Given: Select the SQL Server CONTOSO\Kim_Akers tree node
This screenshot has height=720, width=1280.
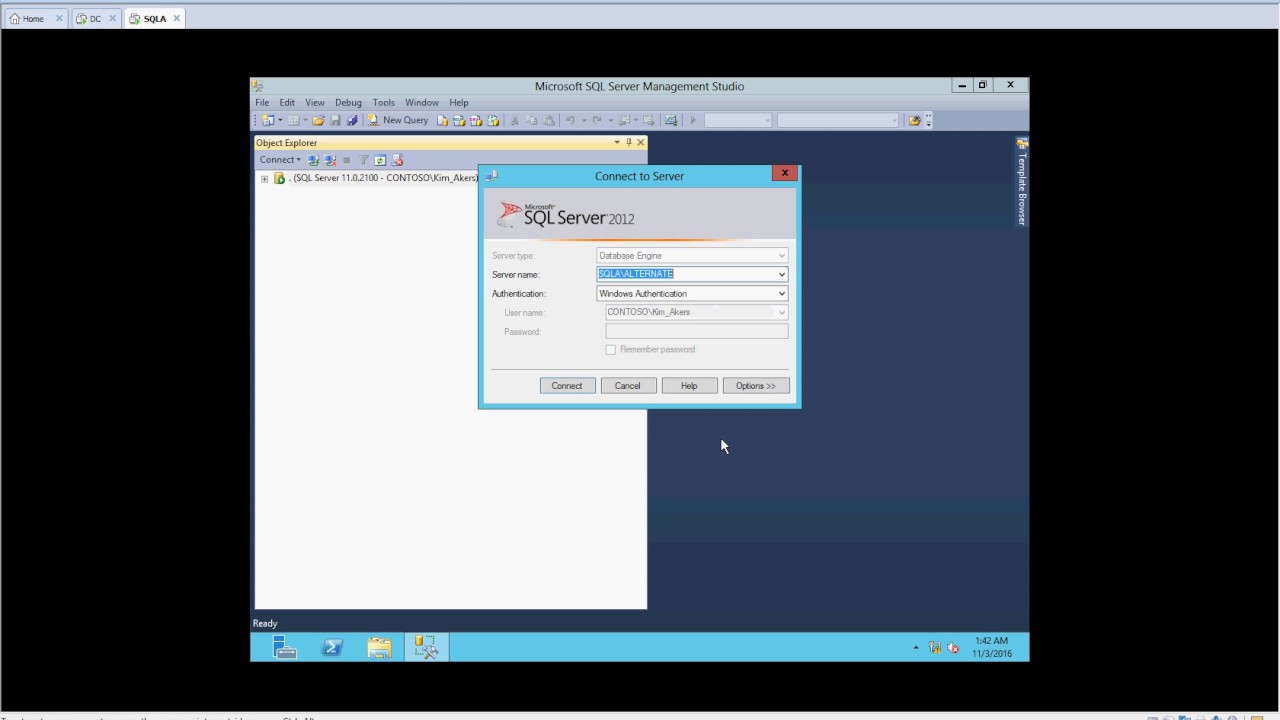Looking at the screenshot, I should (x=383, y=178).
